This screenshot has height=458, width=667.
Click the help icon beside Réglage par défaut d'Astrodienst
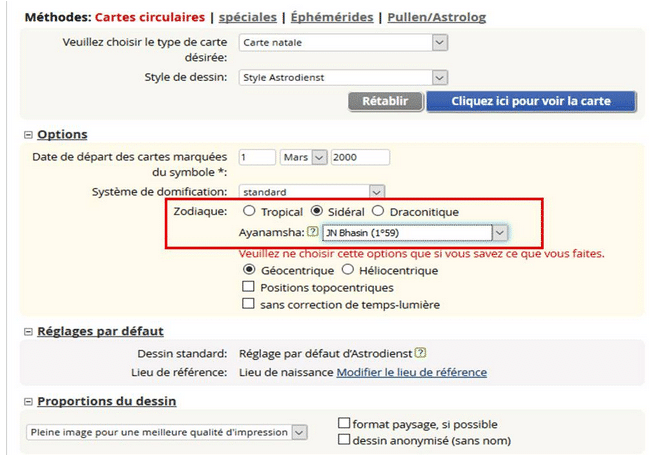point(420,353)
